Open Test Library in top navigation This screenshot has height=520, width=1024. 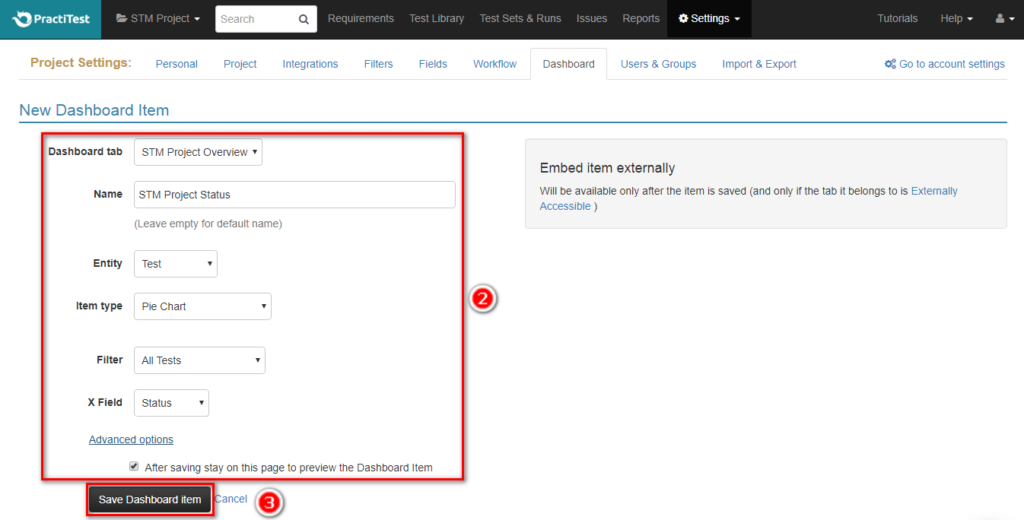436,19
